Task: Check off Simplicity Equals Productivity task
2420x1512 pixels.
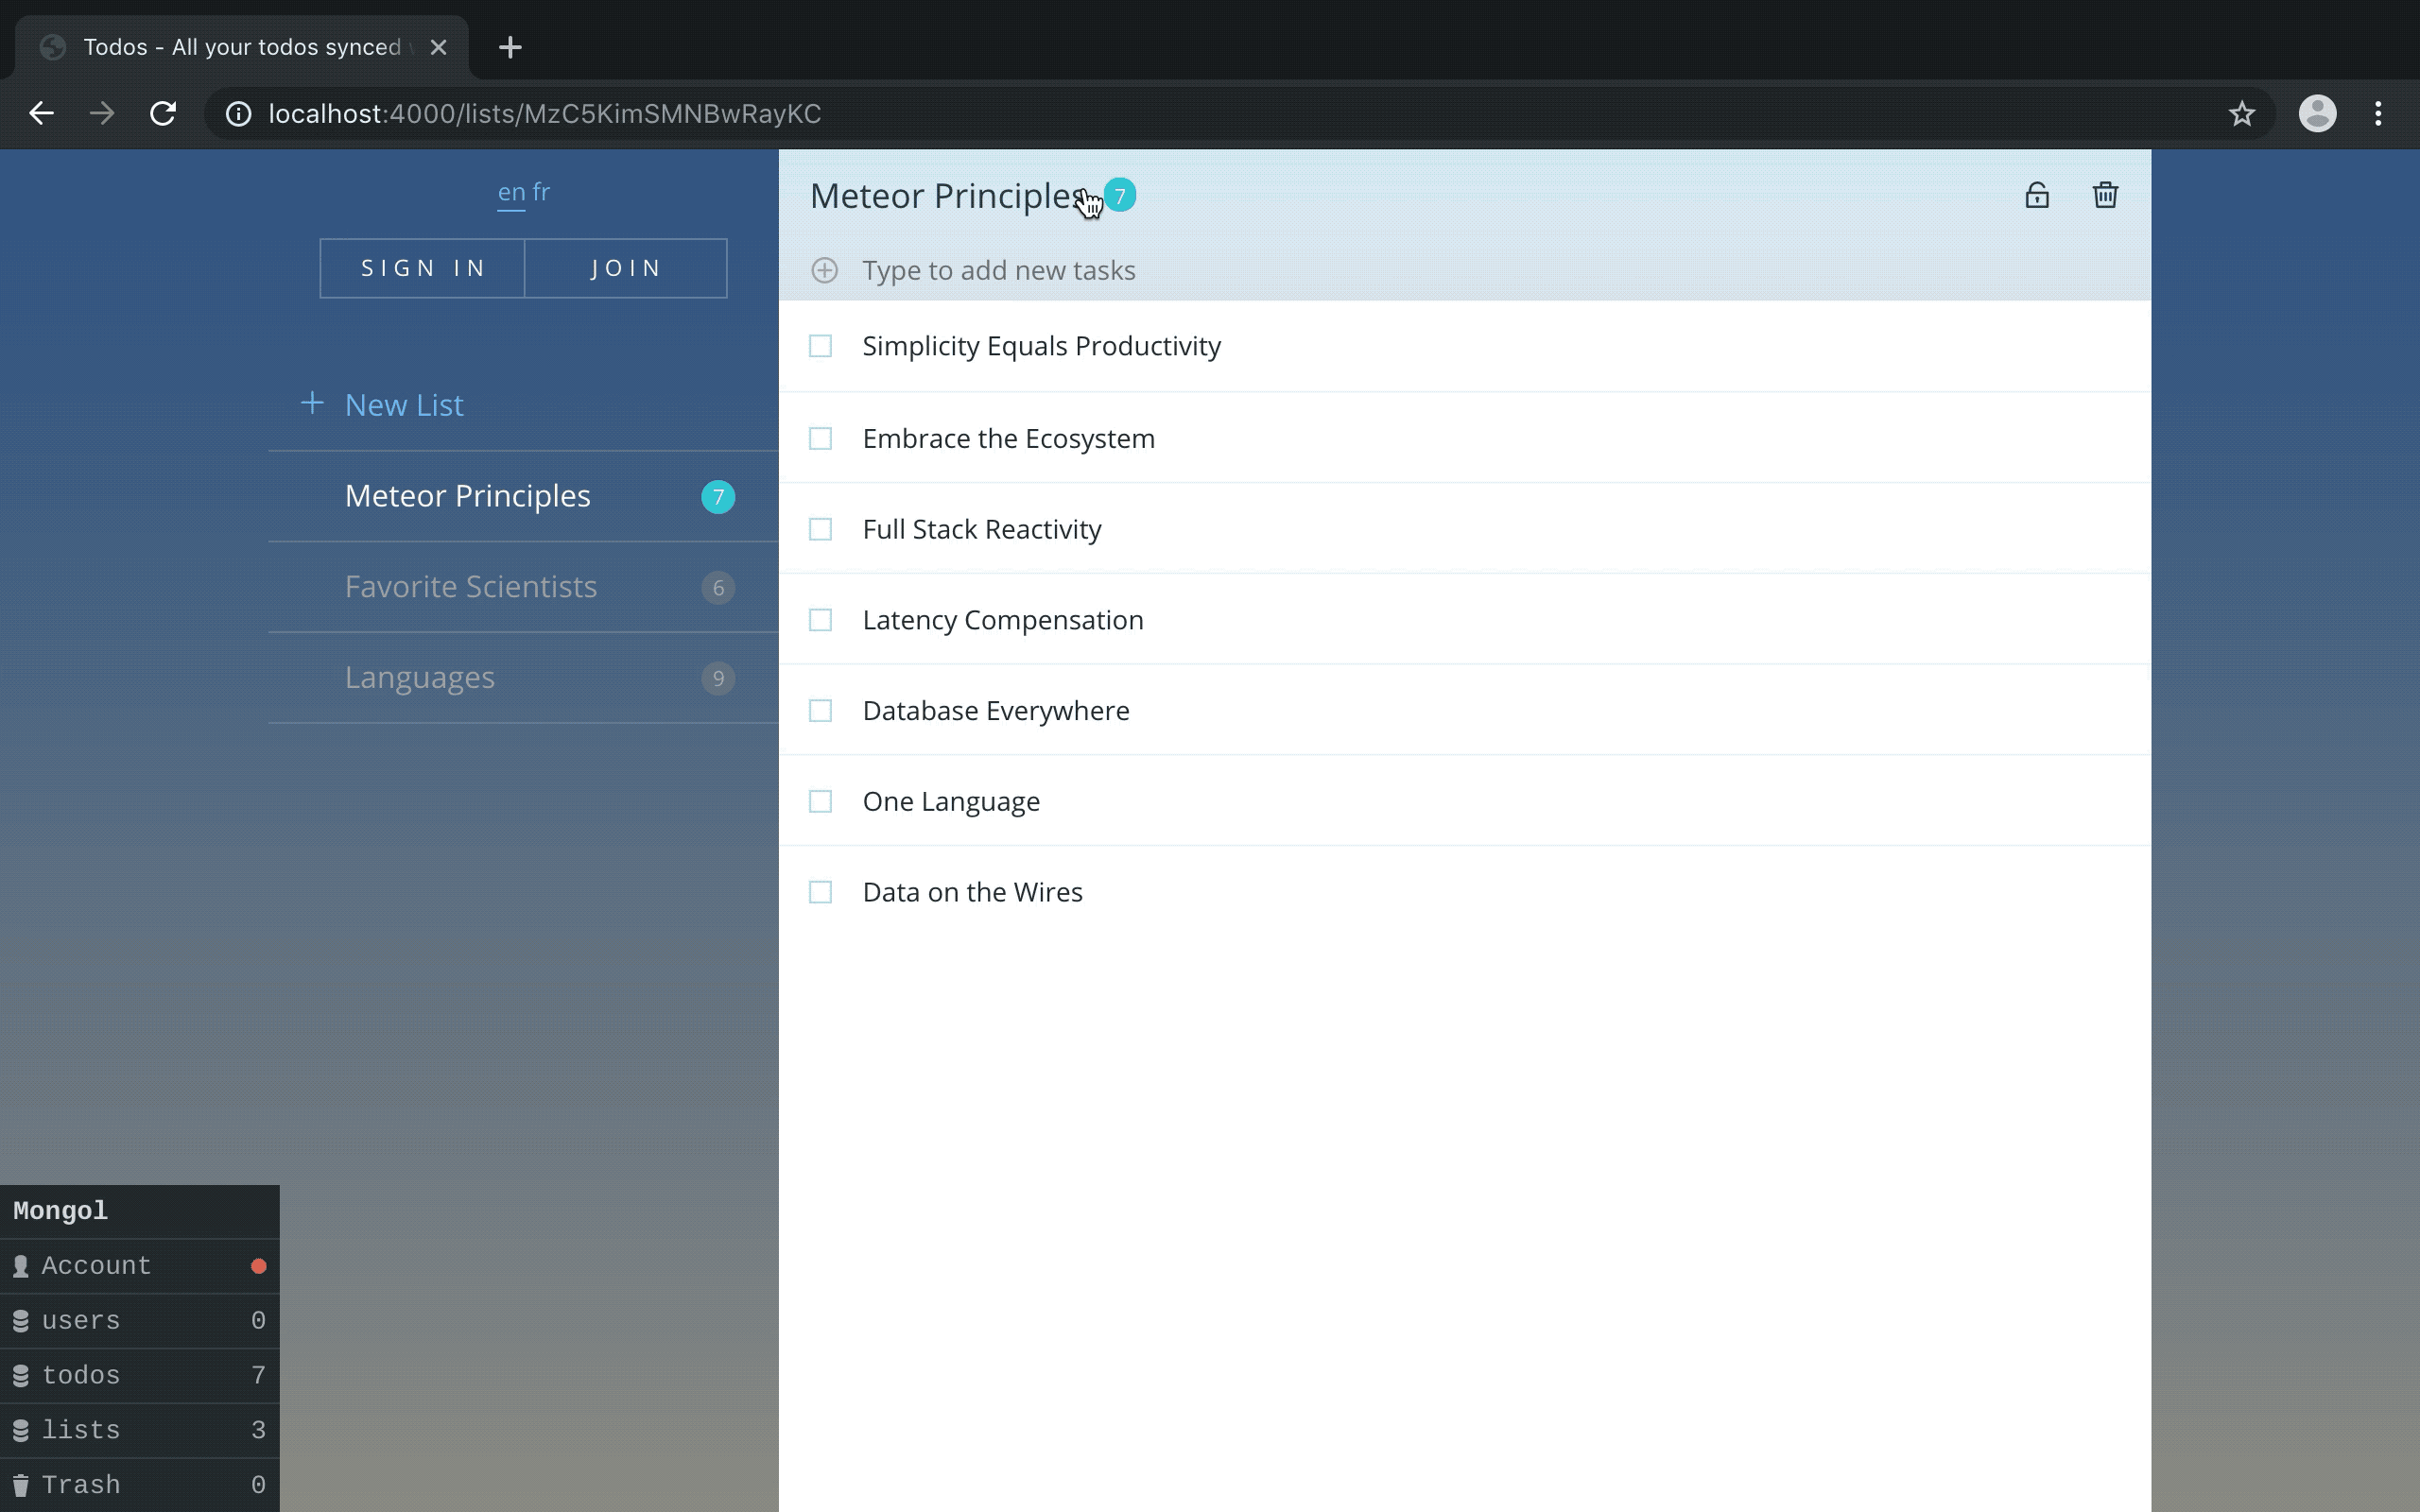Action: (820, 346)
